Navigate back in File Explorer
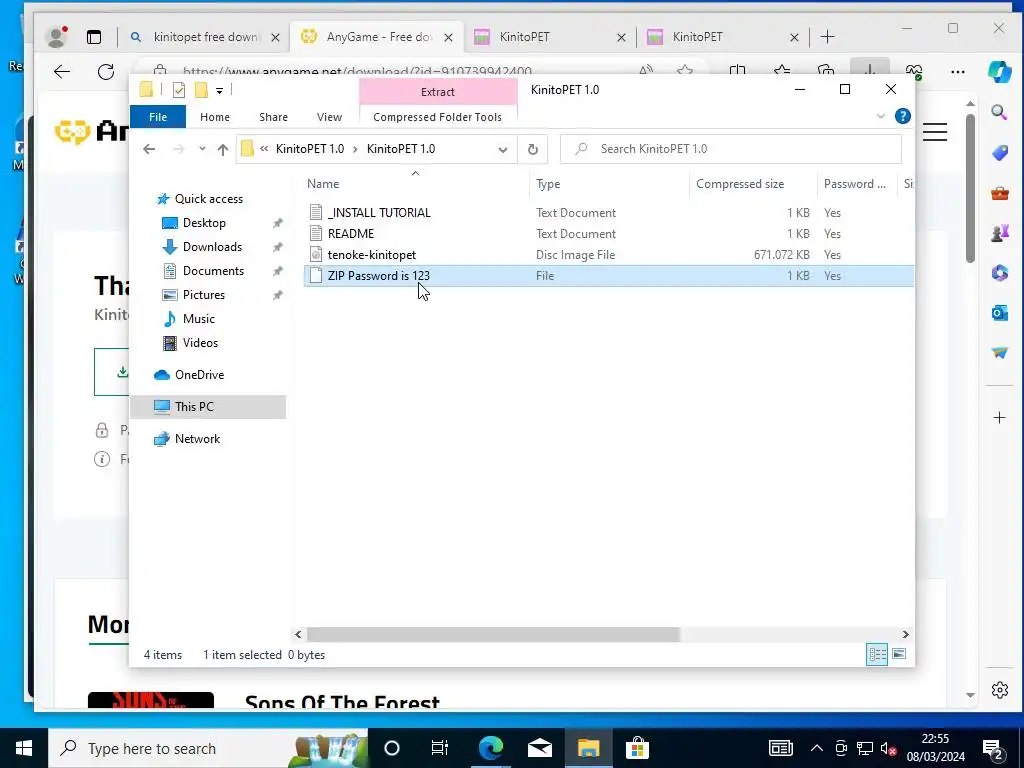 (149, 149)
